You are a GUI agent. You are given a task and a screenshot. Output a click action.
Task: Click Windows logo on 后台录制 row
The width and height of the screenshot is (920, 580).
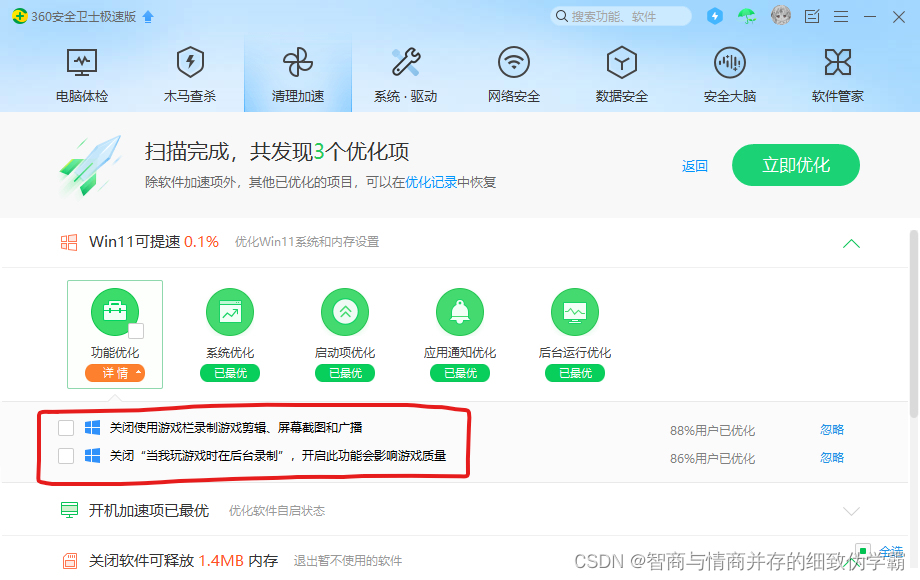[x=92, y=456]
